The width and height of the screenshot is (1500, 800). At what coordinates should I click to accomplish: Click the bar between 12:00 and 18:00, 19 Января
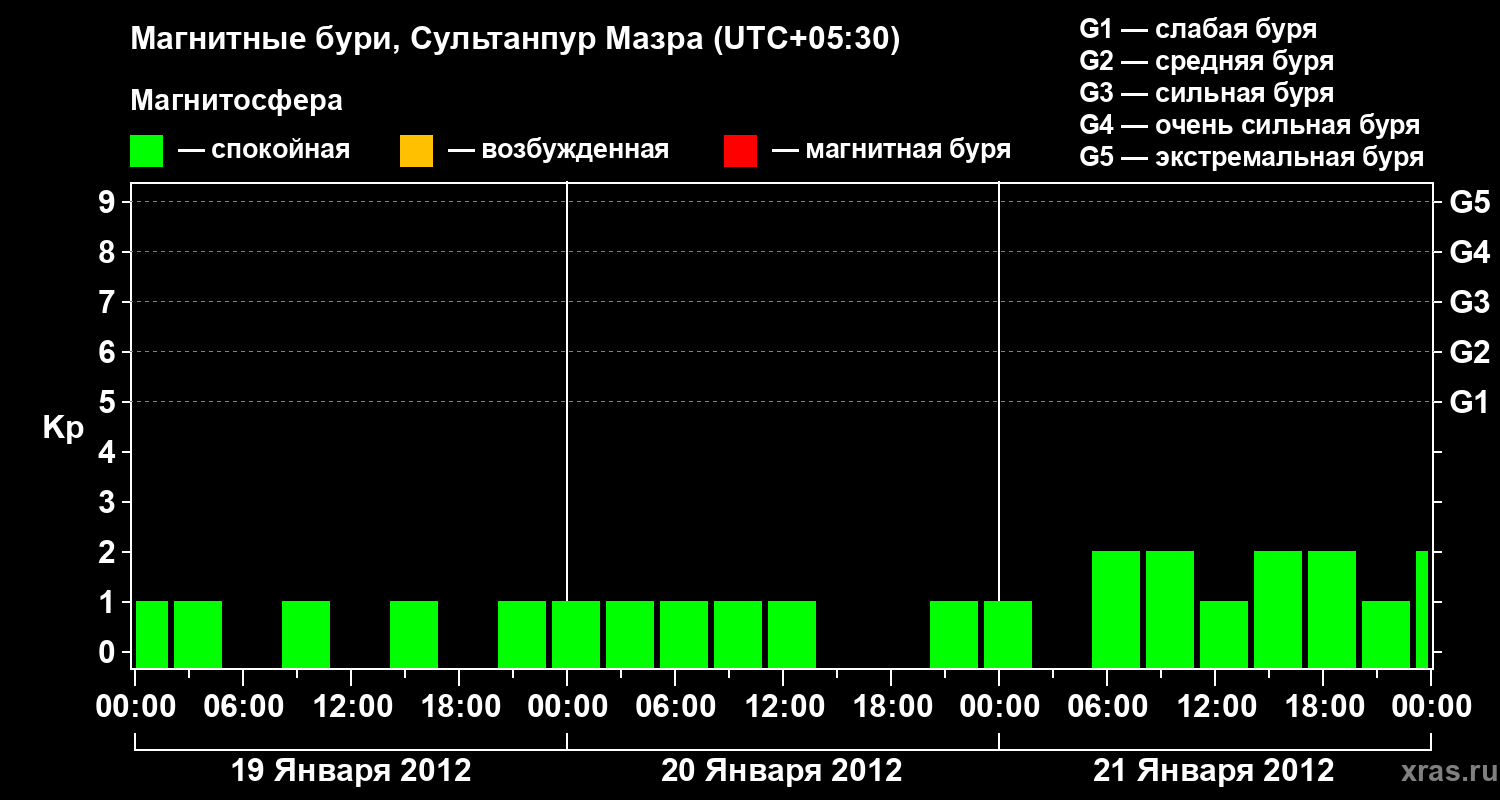click(x=414, y=635)
